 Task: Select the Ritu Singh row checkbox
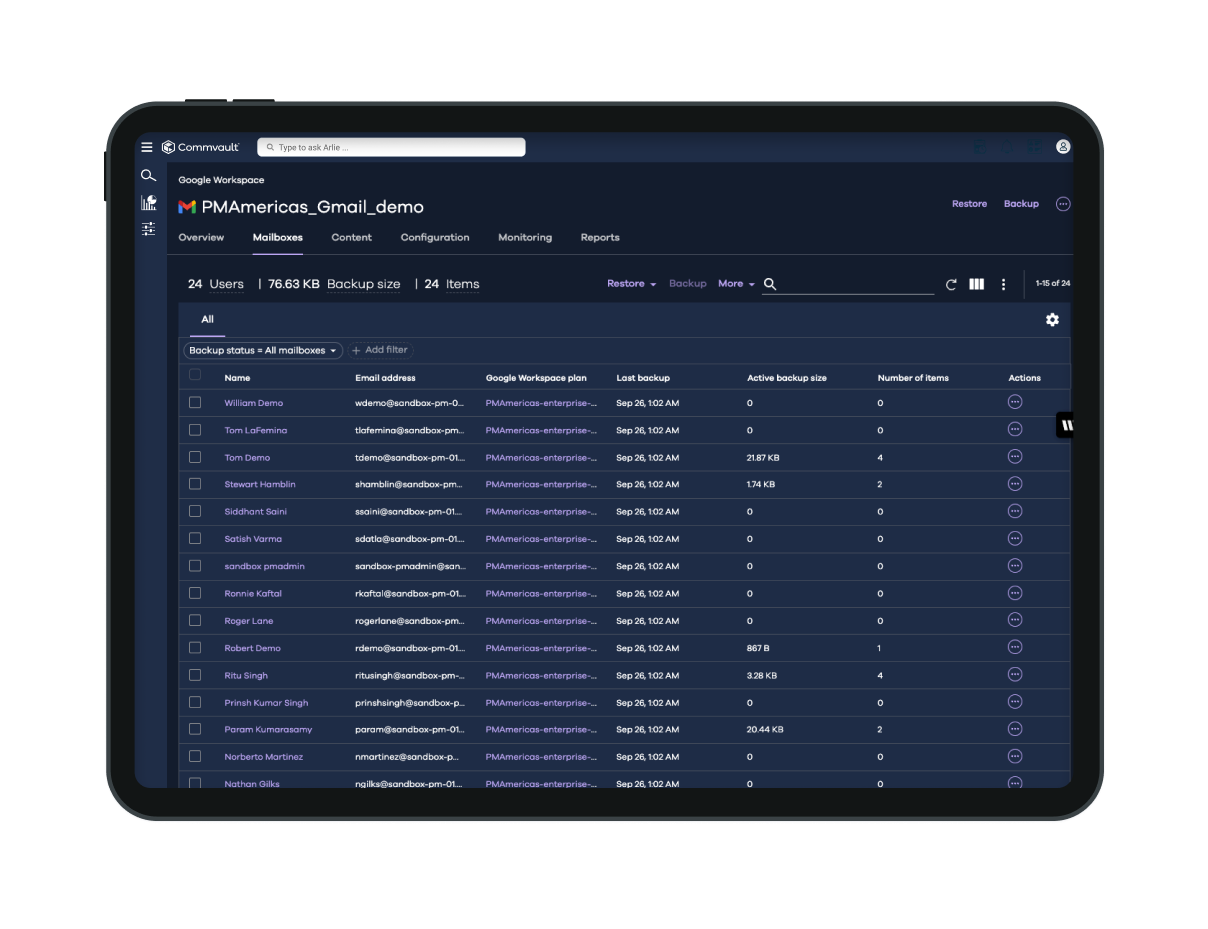pyautogui.click(x=195, y=675)
